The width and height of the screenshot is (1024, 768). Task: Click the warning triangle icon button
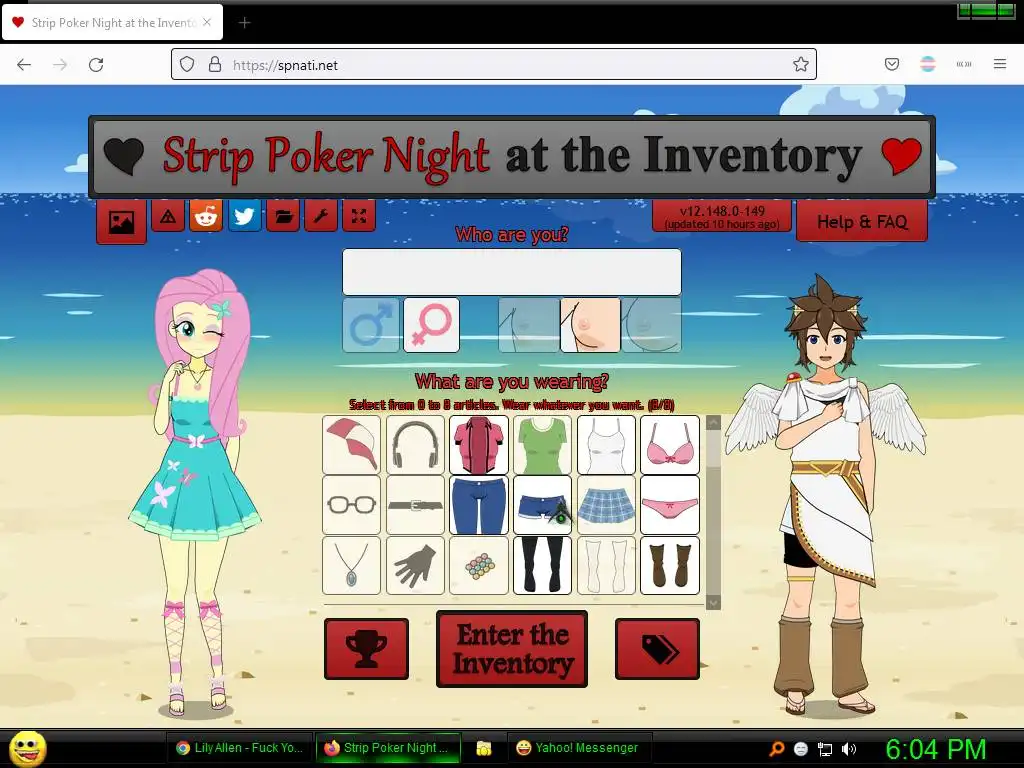168,216
